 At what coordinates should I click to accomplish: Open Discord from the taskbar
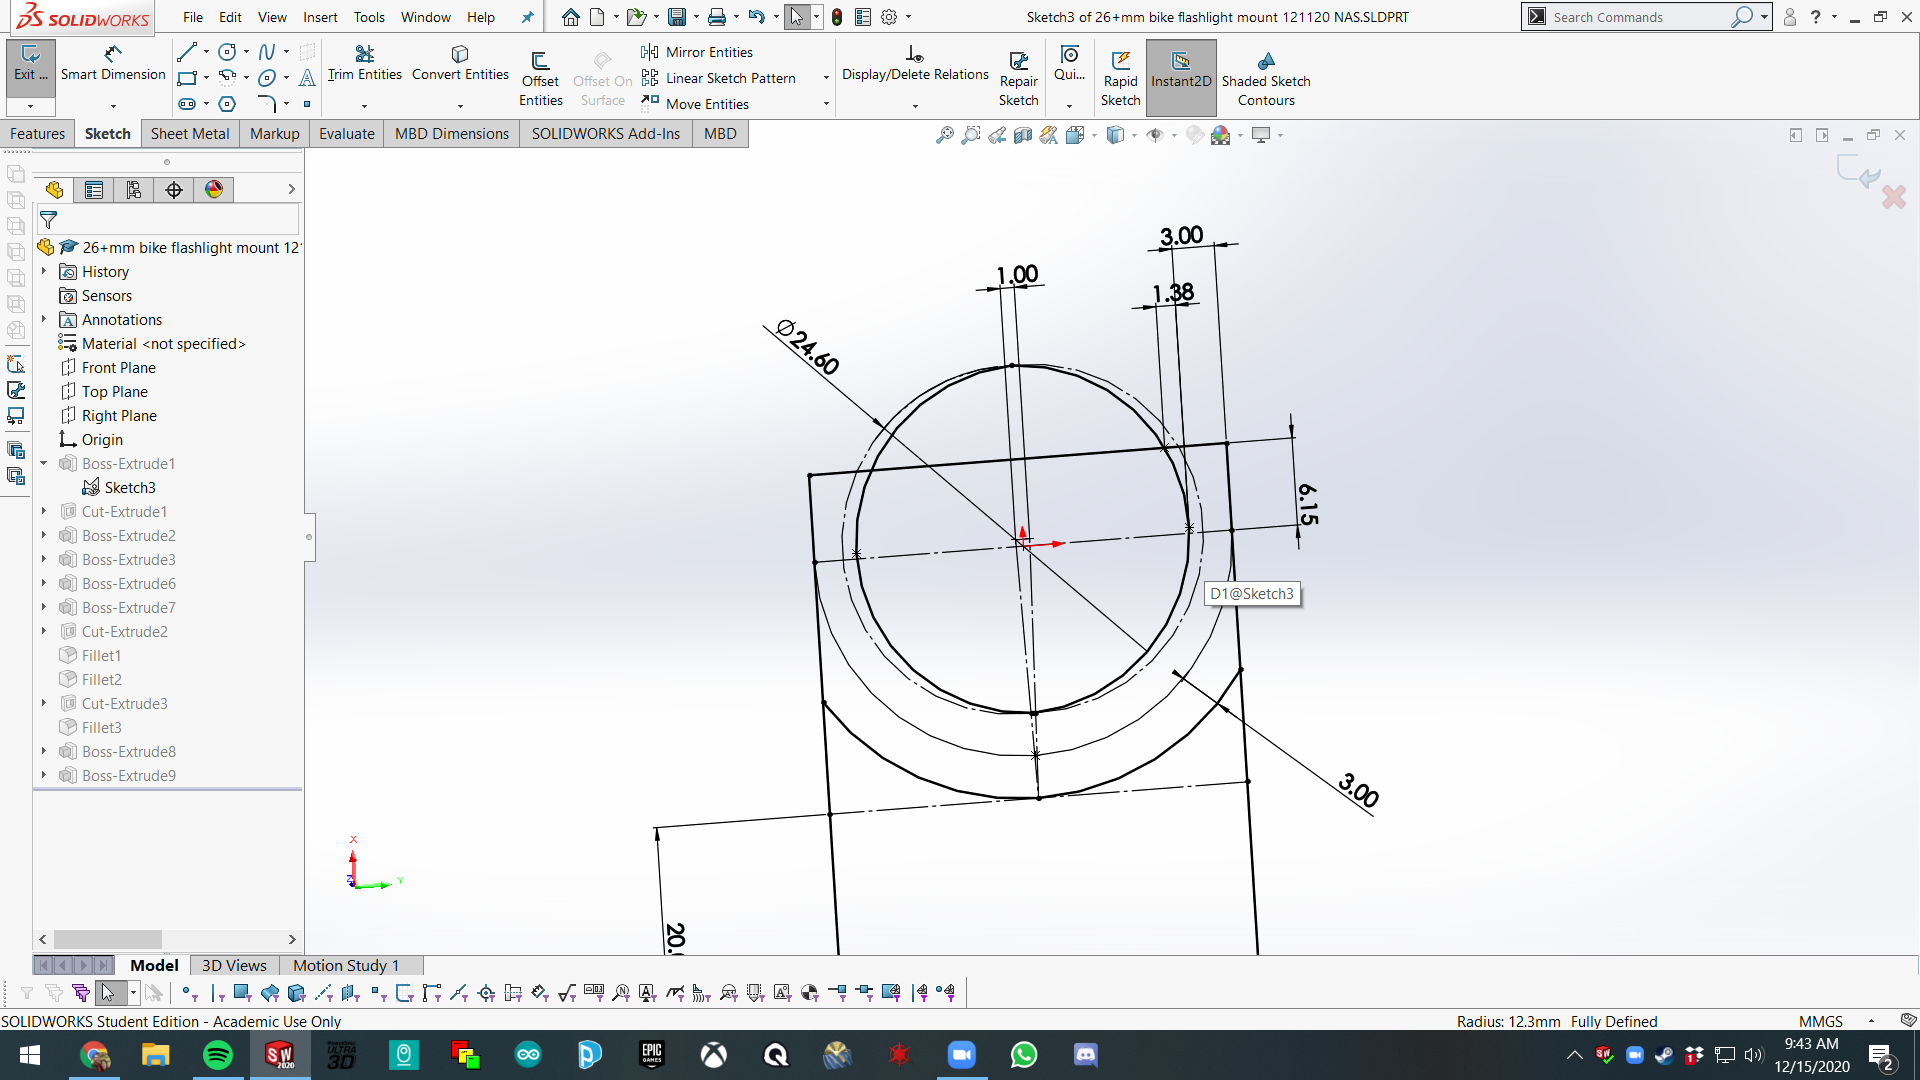1085,1055
